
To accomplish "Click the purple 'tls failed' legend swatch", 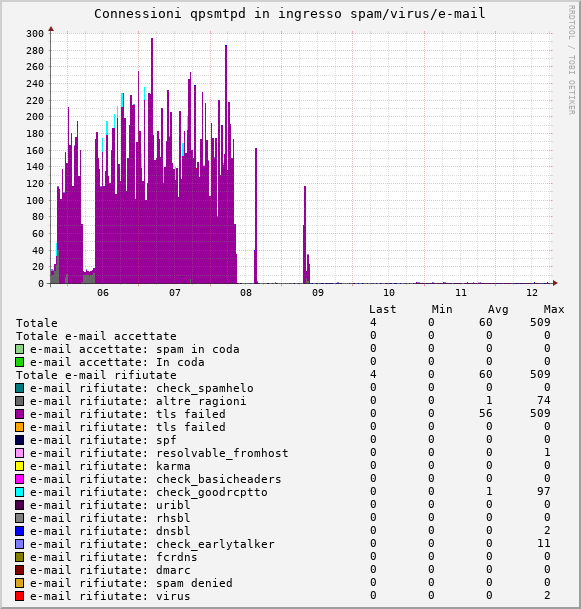I will (19, 414).
